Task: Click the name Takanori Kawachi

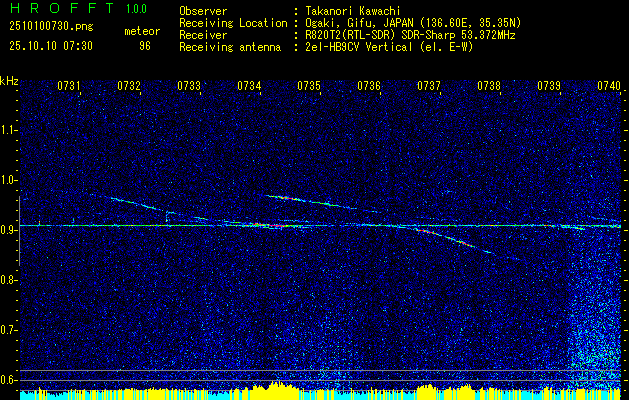Action: [x=352, y=11]
